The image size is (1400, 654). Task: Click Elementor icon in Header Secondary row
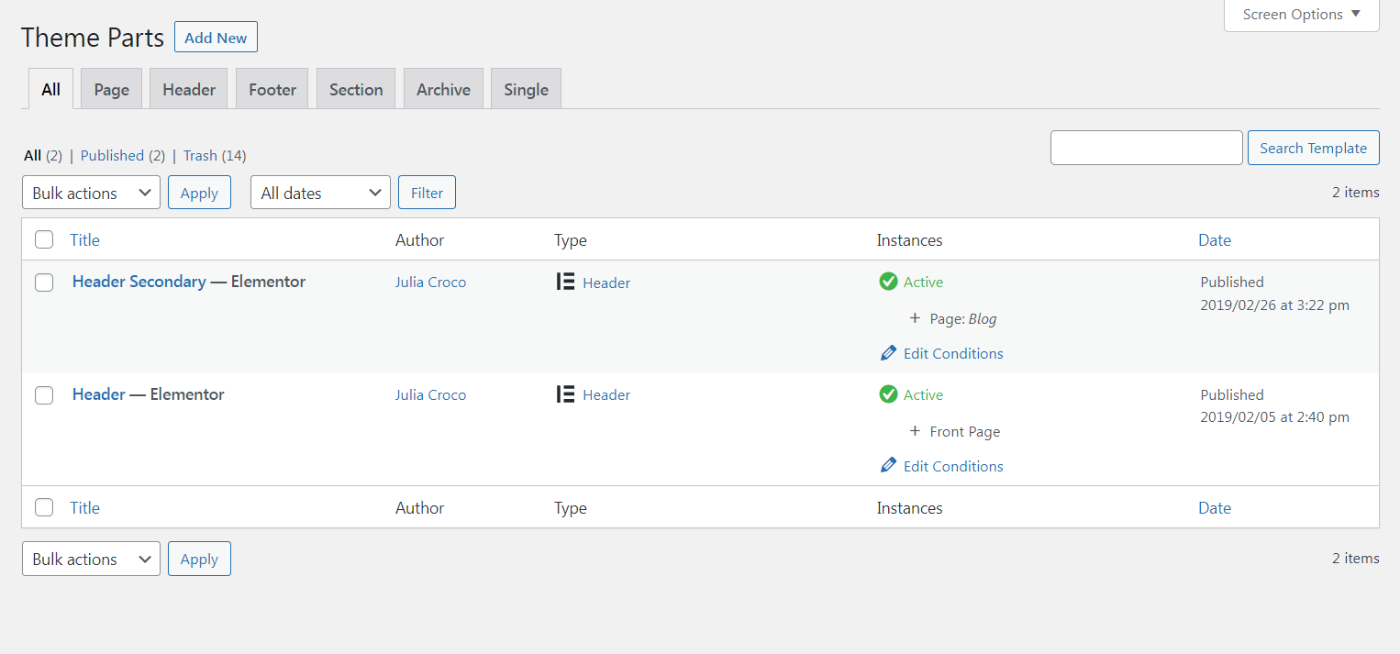click(565, 282)
